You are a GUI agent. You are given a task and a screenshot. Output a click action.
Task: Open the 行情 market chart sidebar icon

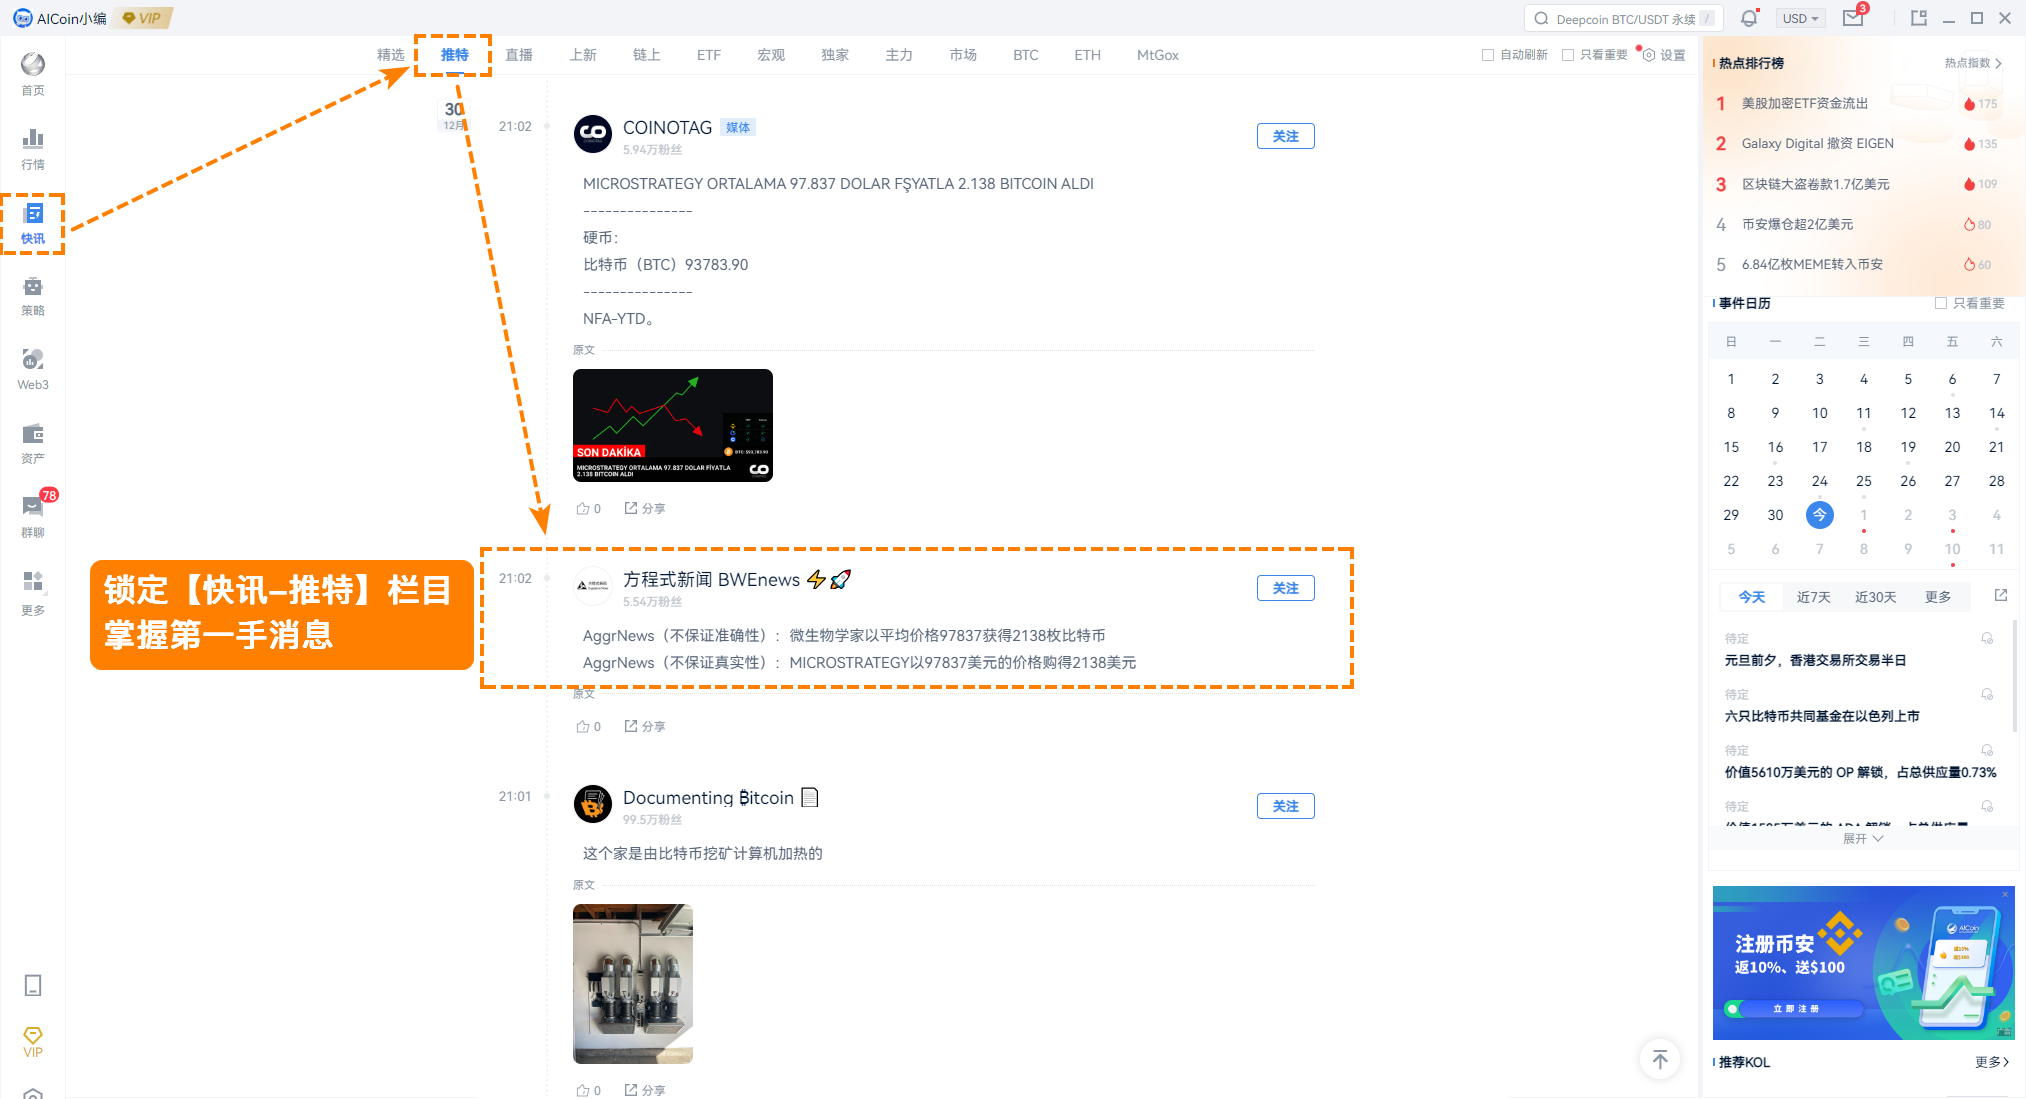click(x=33, y=148)
